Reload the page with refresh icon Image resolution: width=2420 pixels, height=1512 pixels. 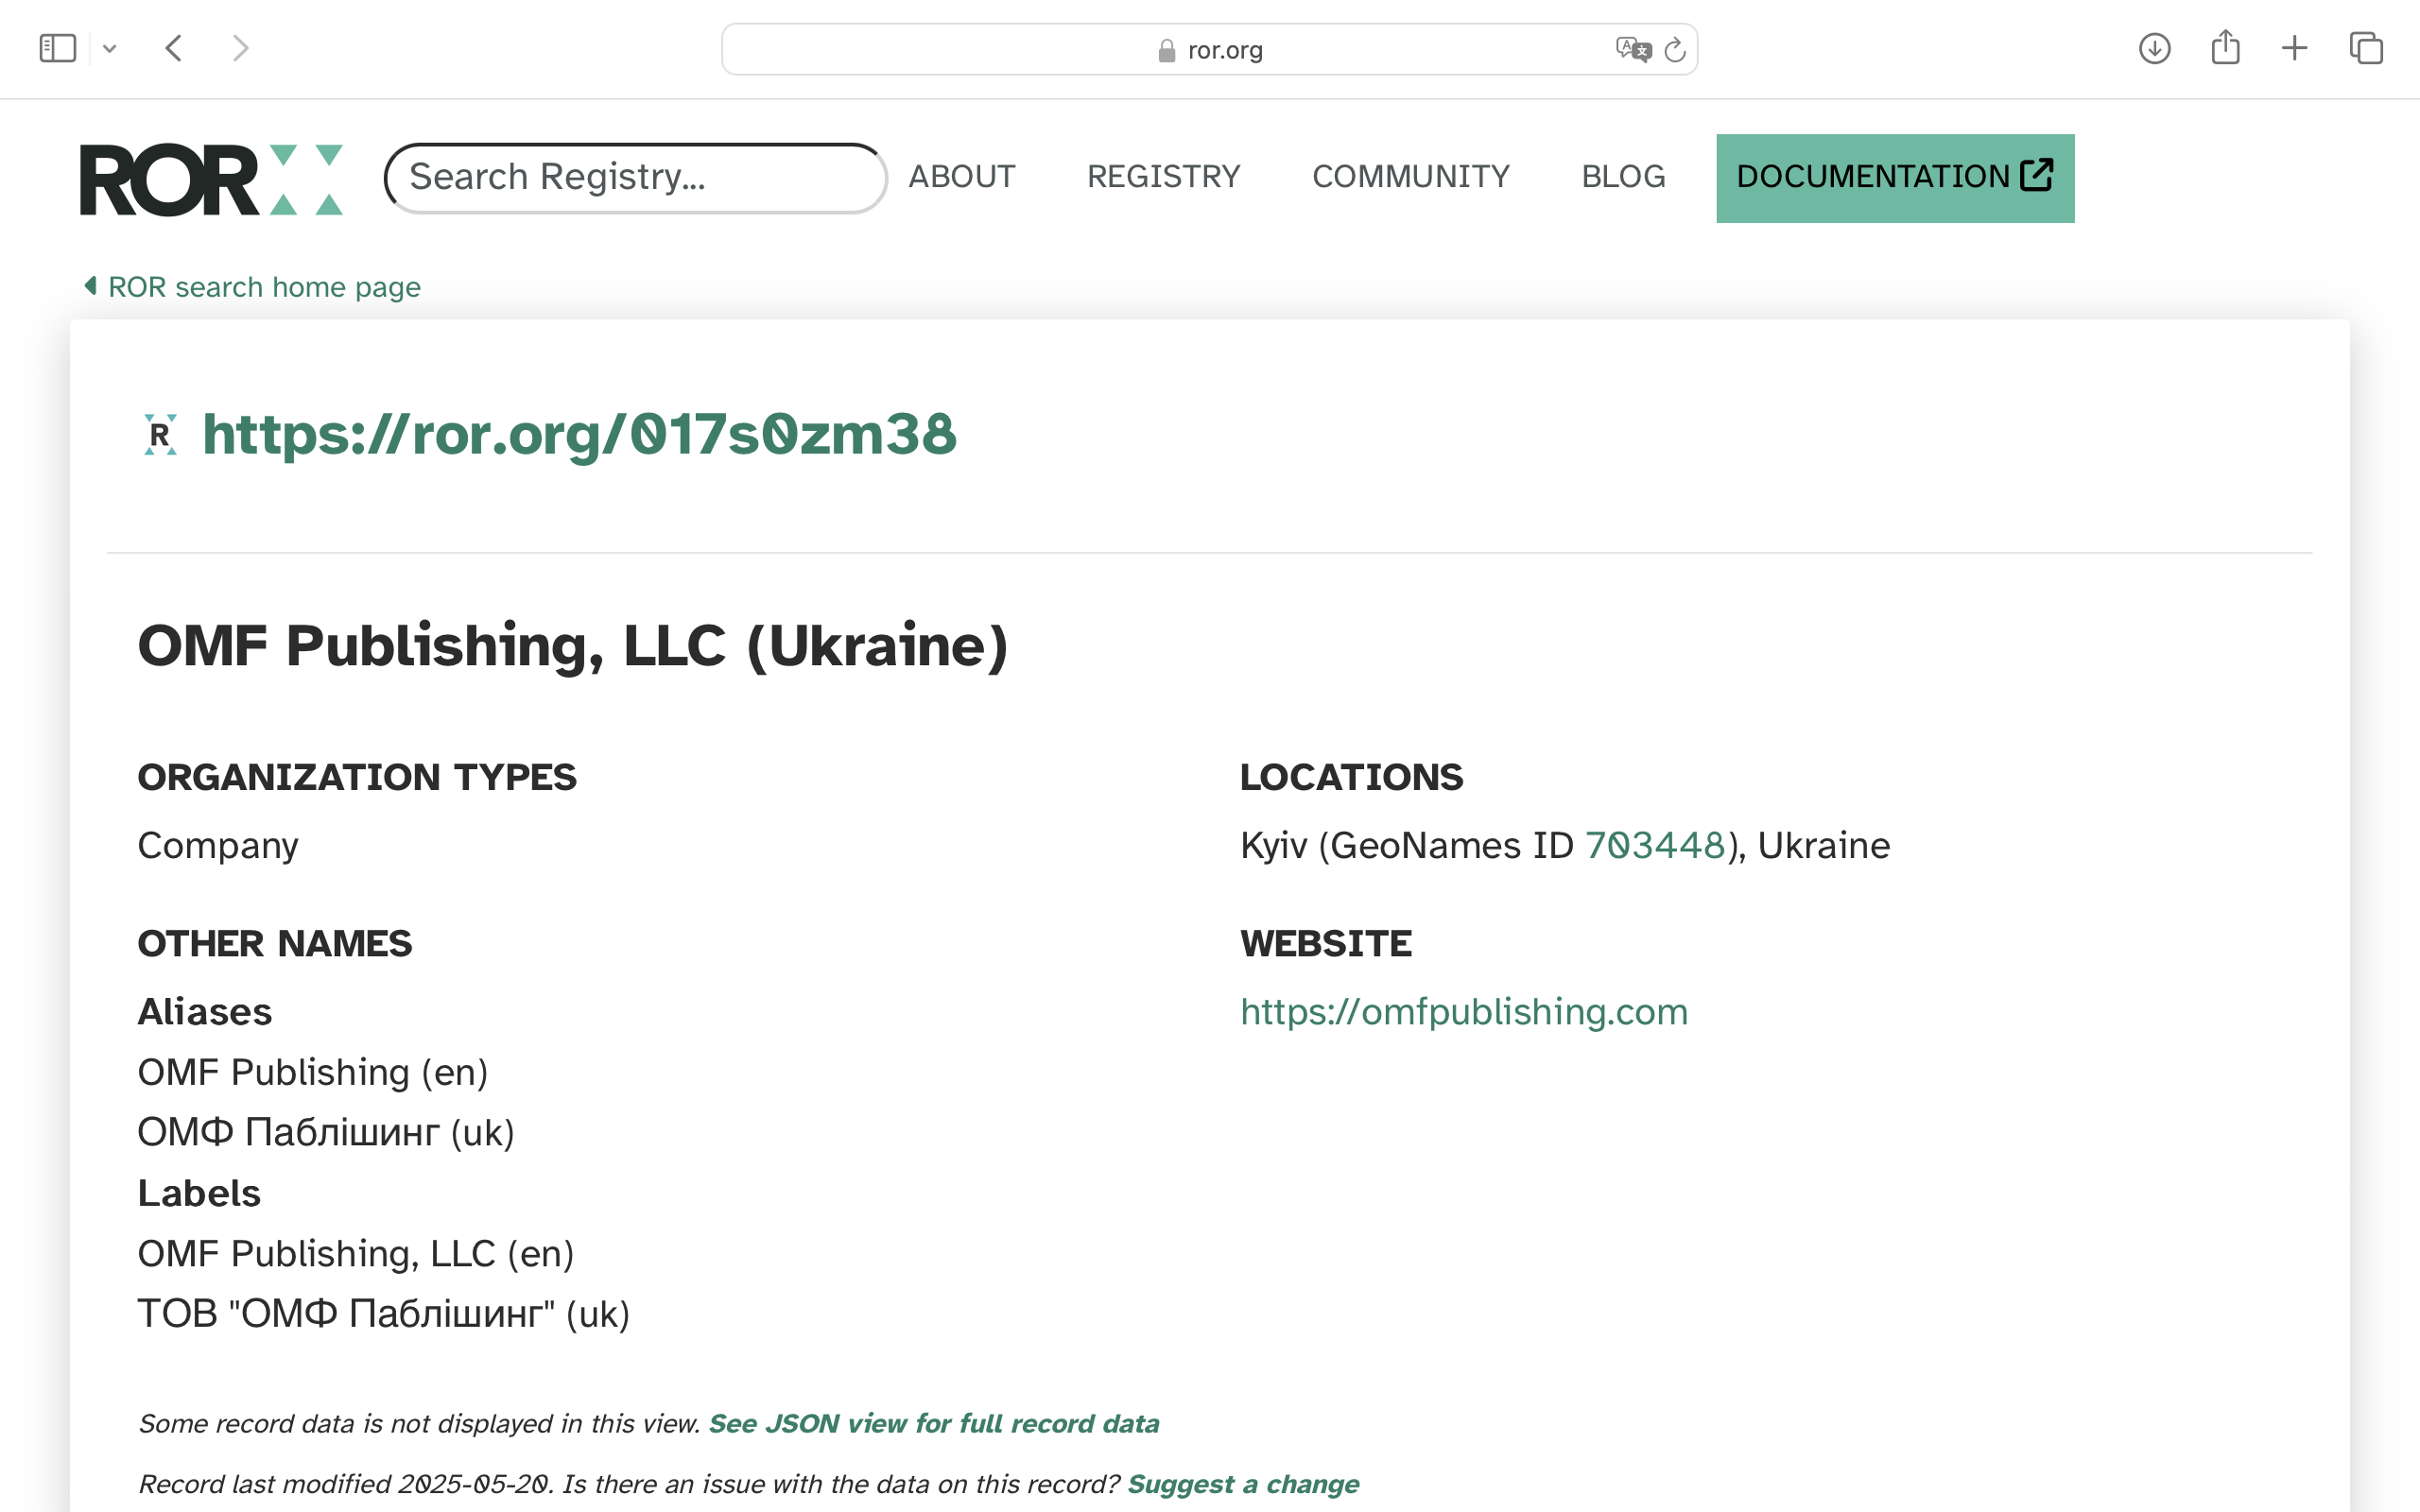coord(1675,49)
